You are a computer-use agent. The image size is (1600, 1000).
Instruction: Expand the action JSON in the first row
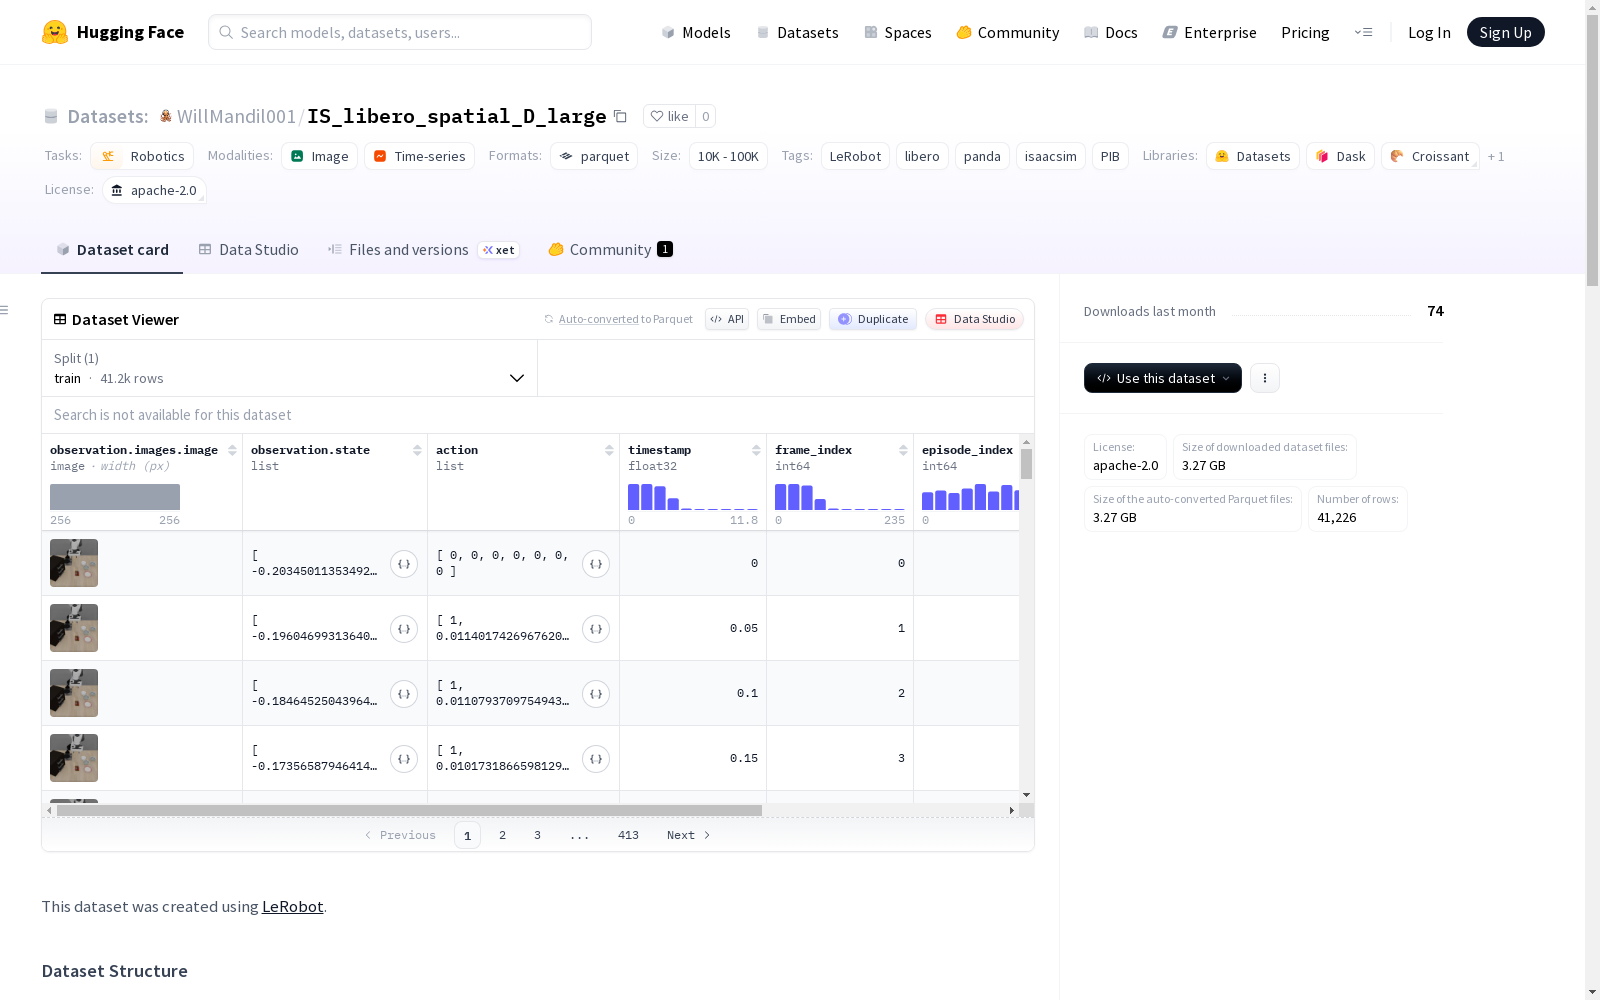pos(596,564)
